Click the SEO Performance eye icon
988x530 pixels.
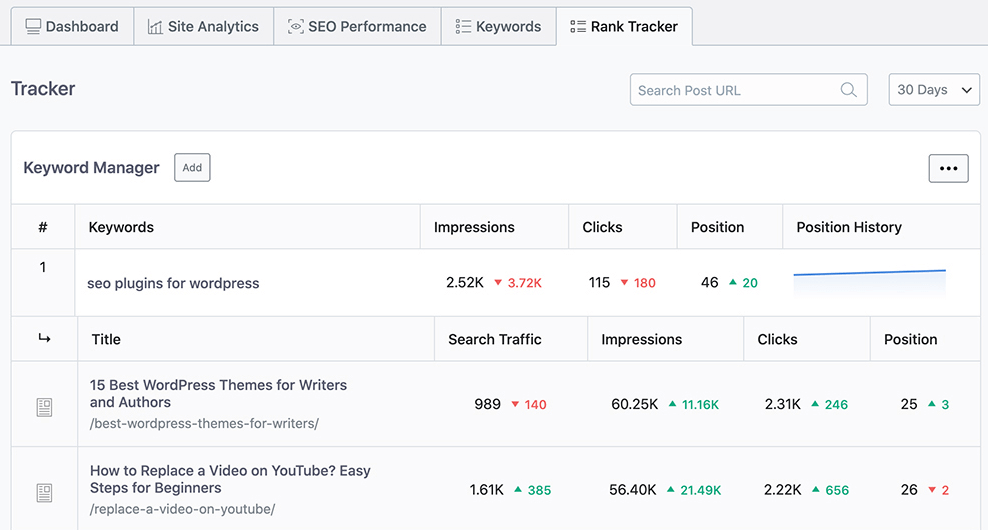pyautogui.click(x=296, y=26)
